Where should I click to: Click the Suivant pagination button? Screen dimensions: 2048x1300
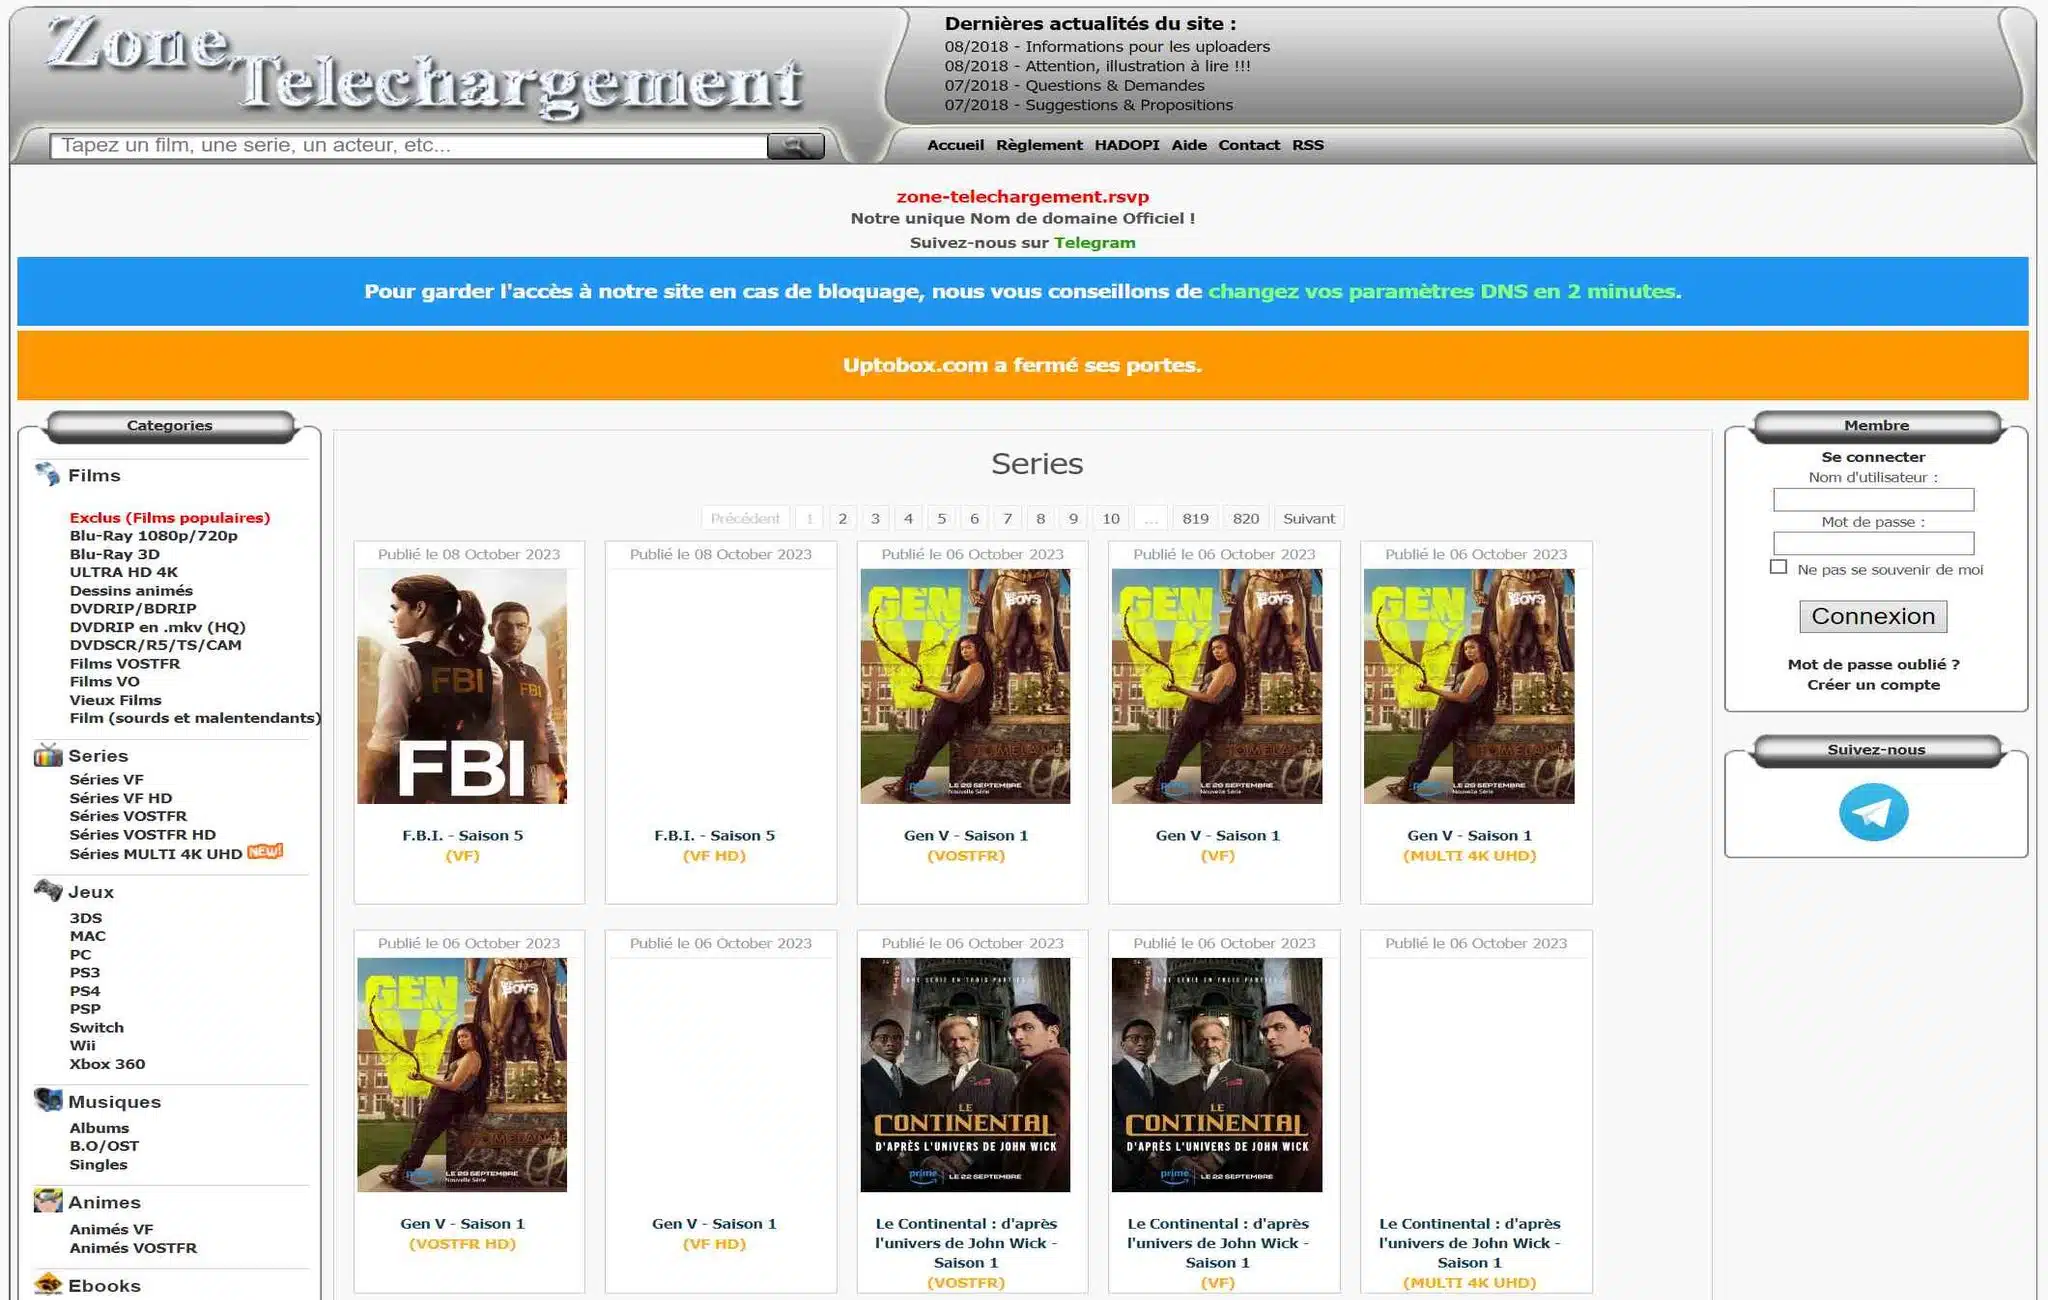(1309, 518)
